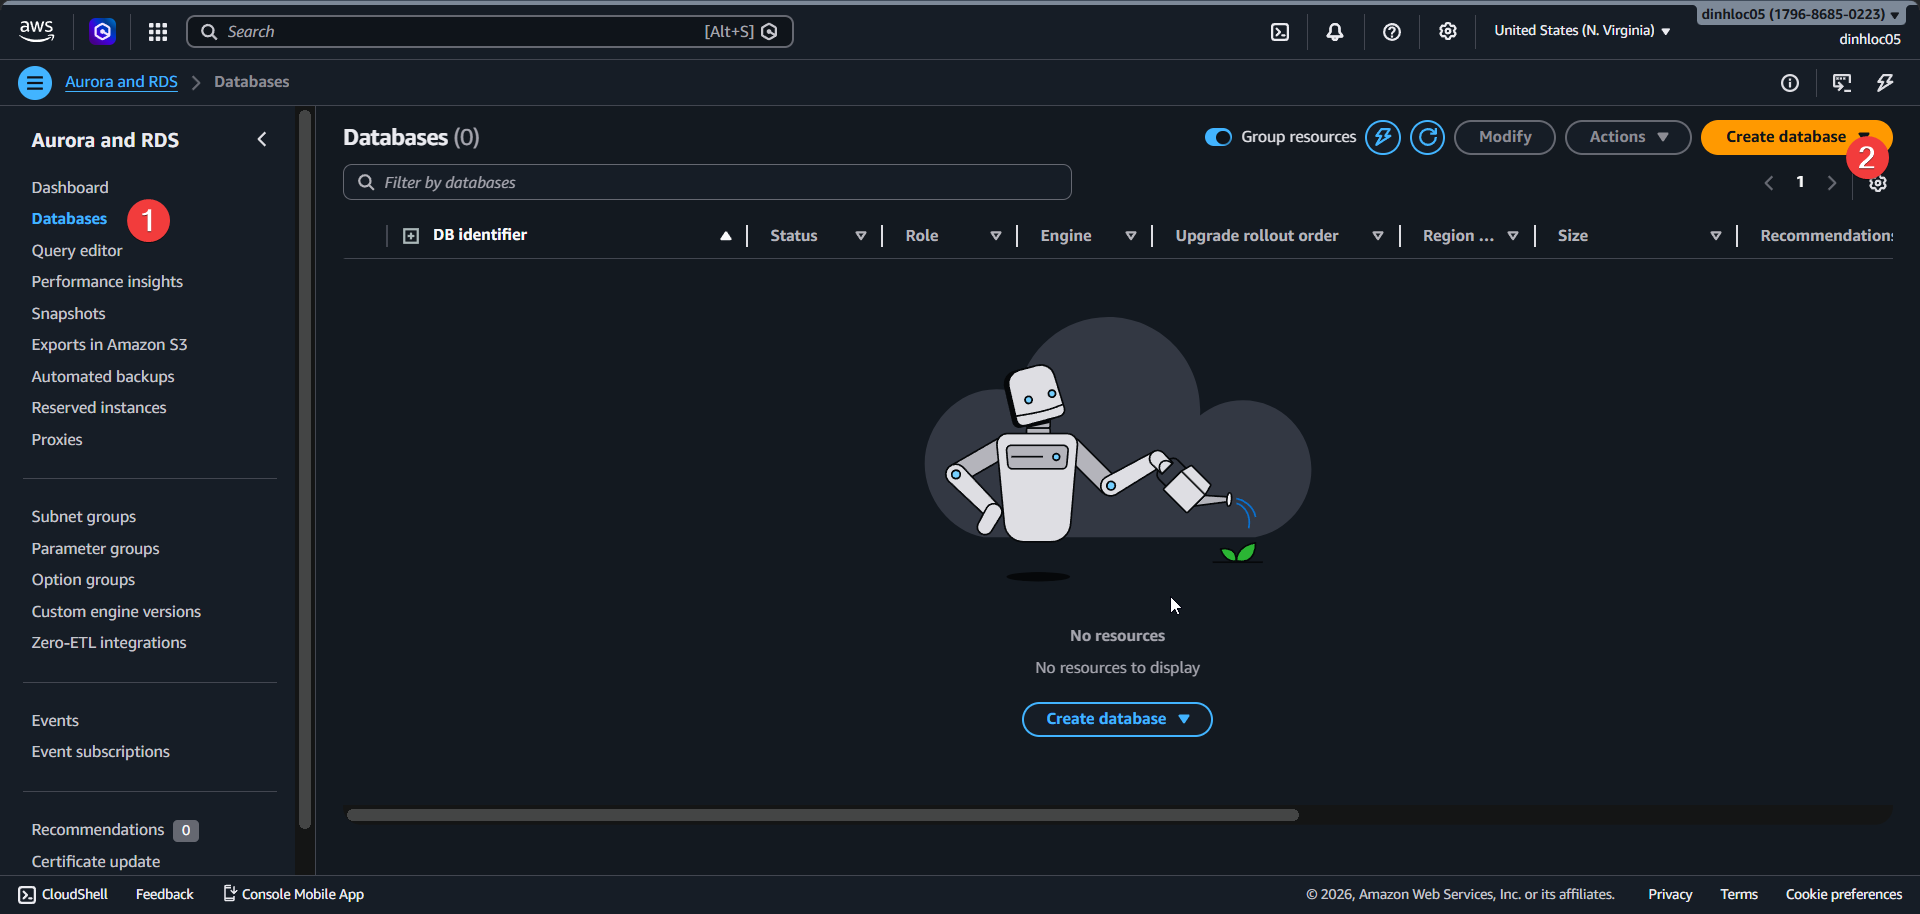The width and height of the screenshot is (1920, 914).
Task: Go to the Snapshots section in the sidebar
Action: (x=68, y=313)
